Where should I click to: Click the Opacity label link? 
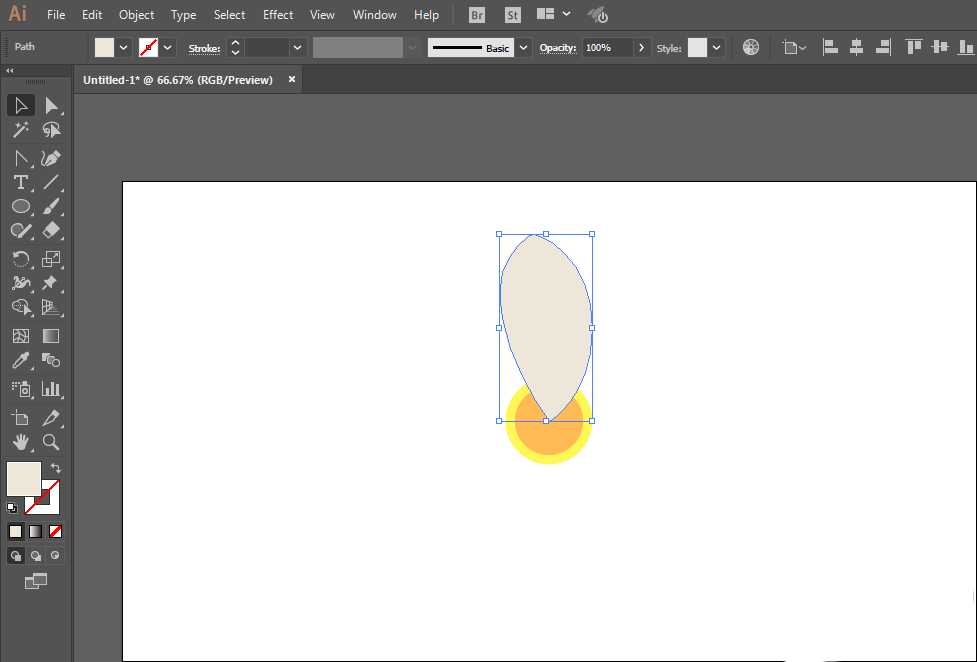coord(558,48)
